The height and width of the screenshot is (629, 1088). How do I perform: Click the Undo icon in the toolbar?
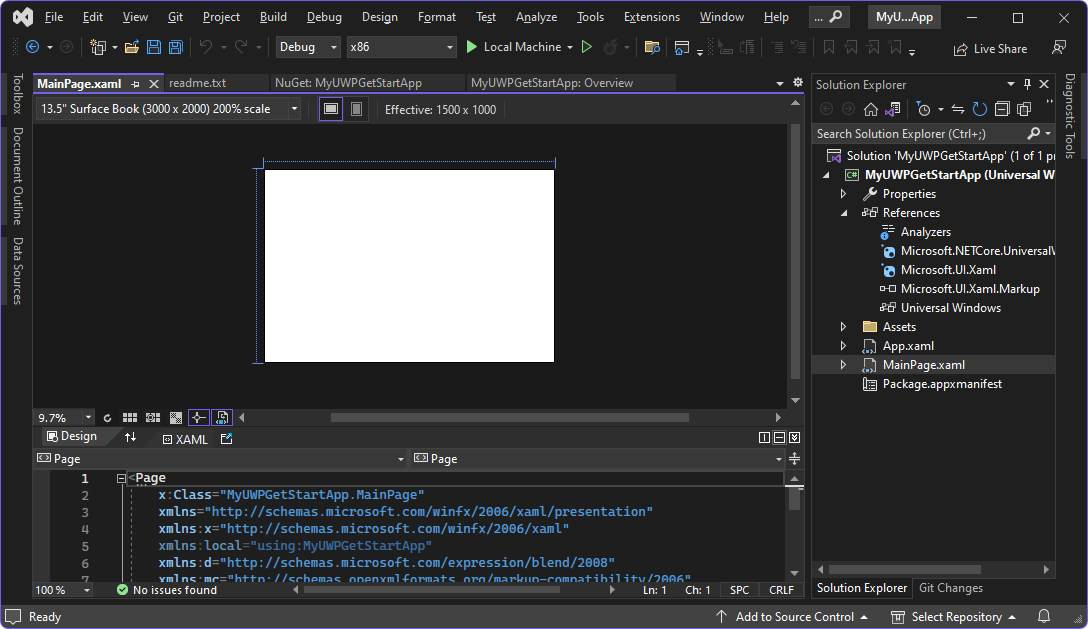[207, 46]
